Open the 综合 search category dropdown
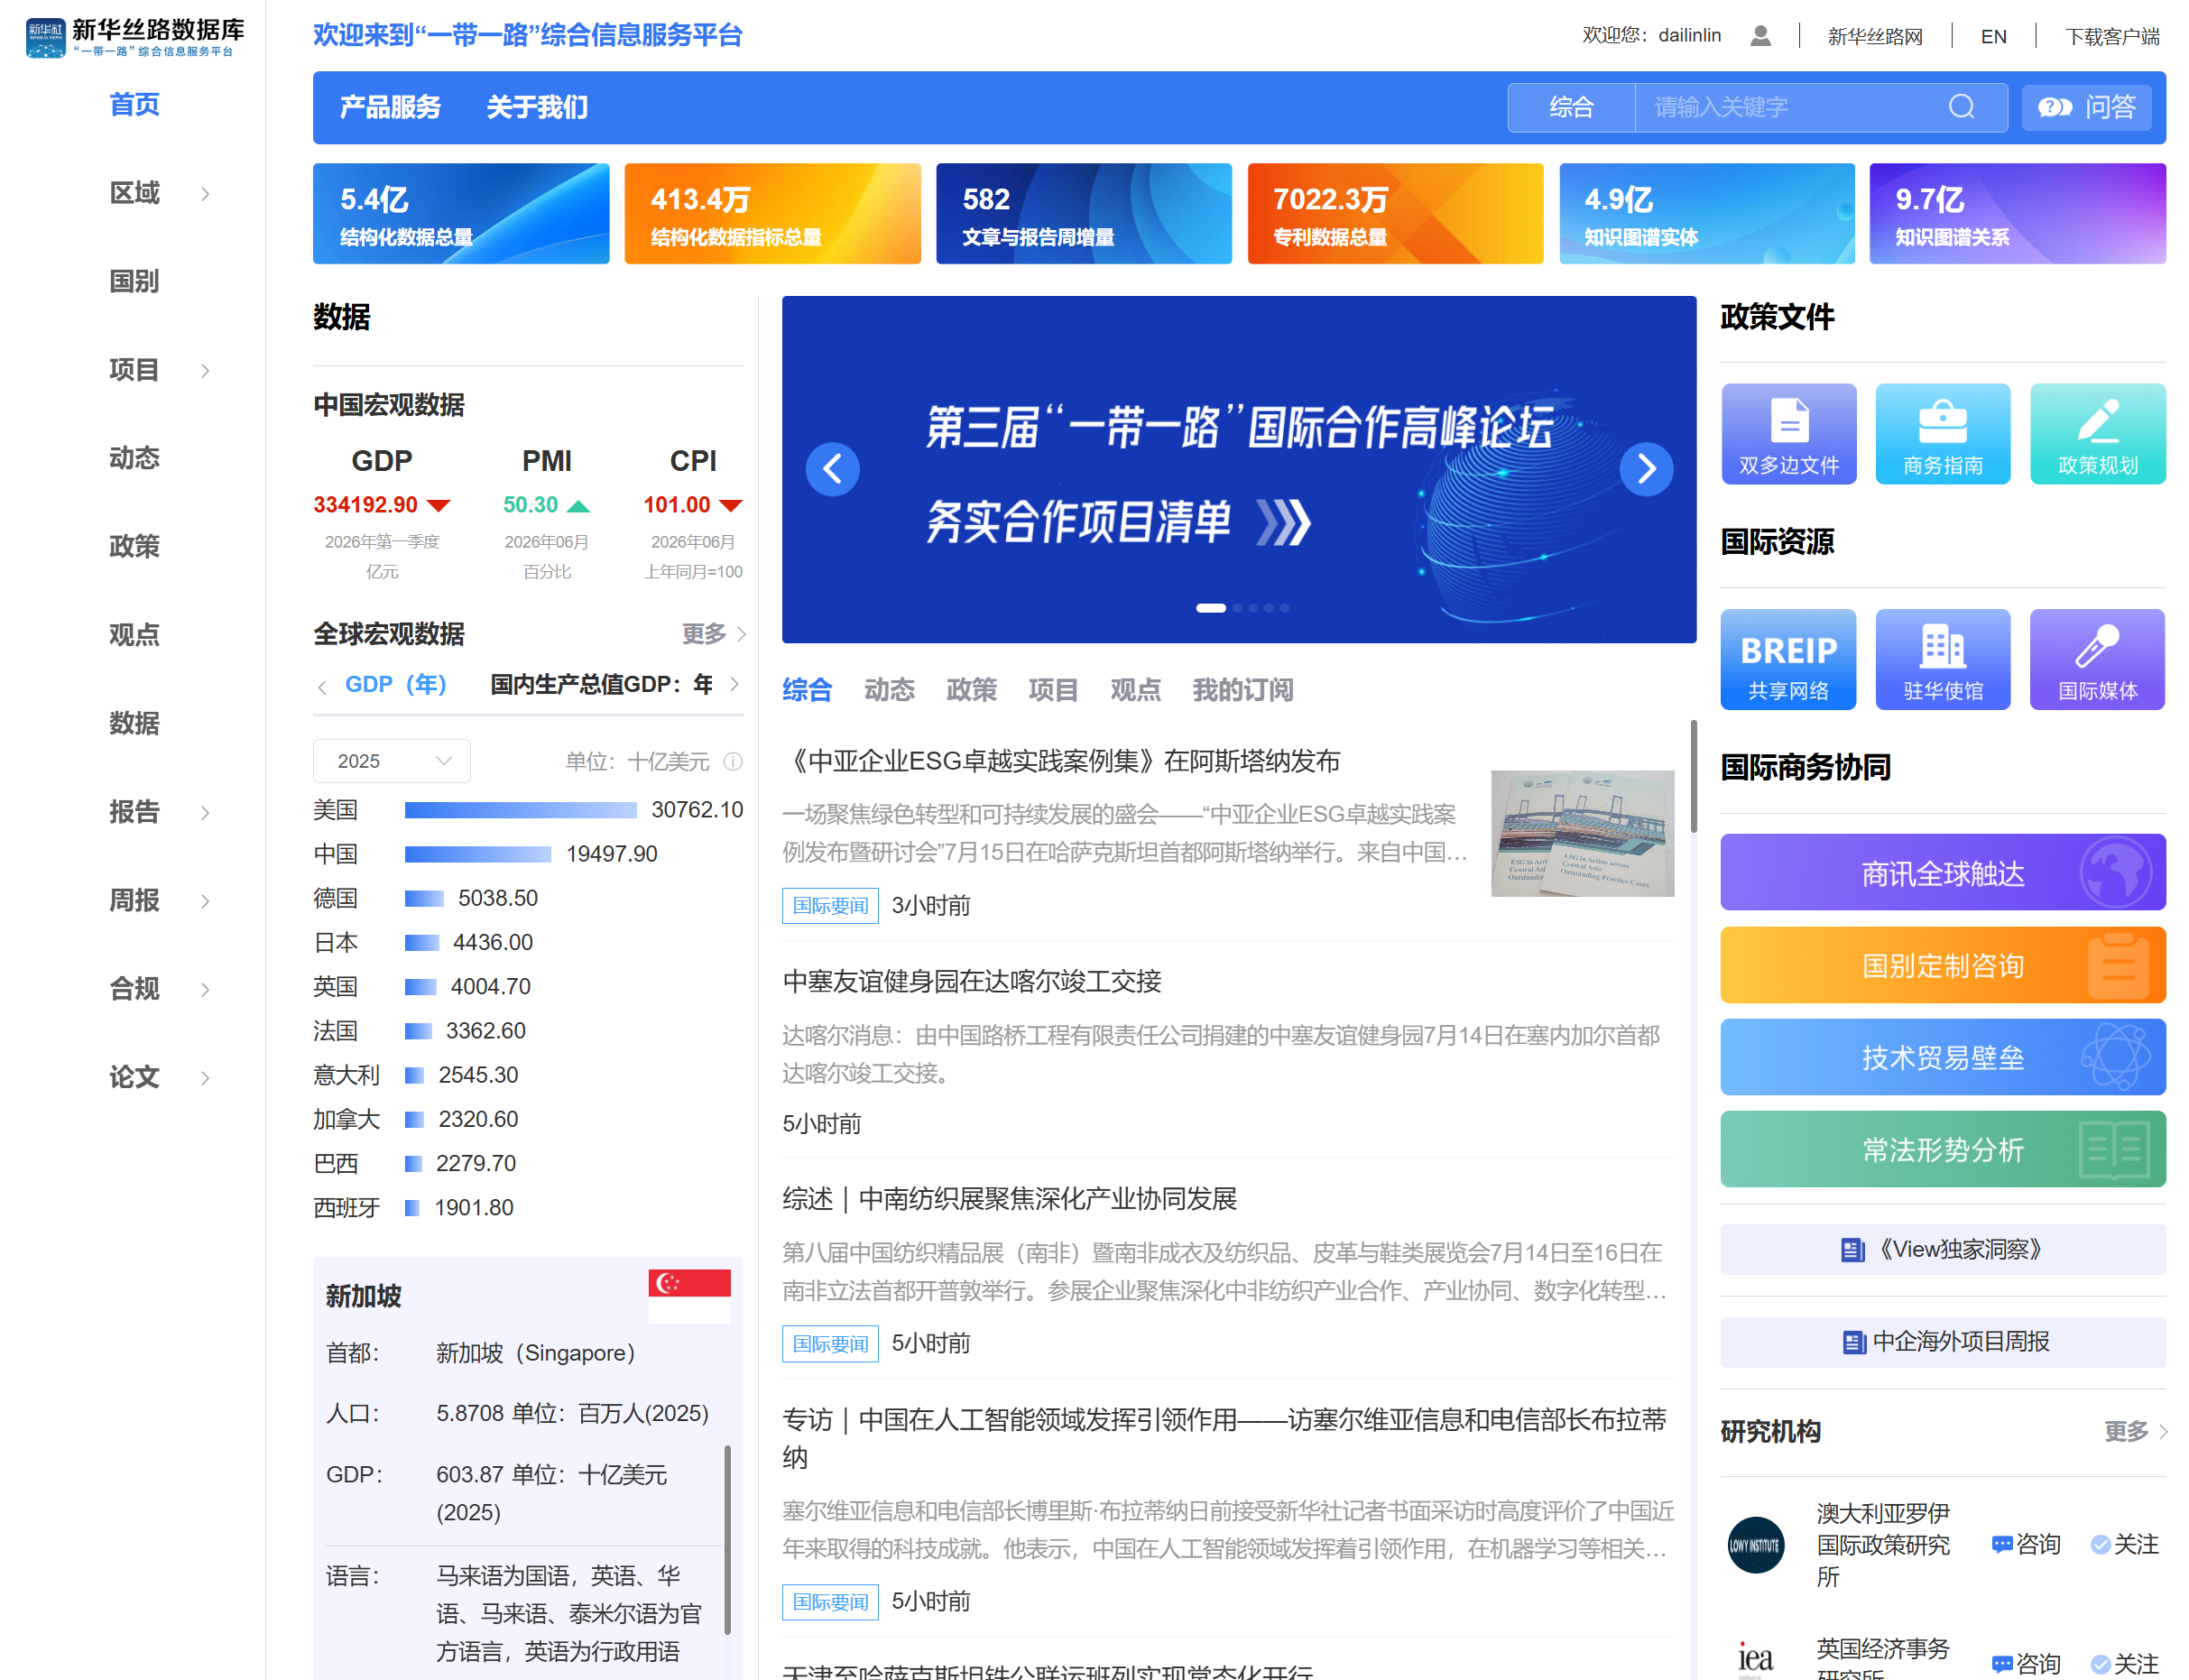 click(1571, 107)
